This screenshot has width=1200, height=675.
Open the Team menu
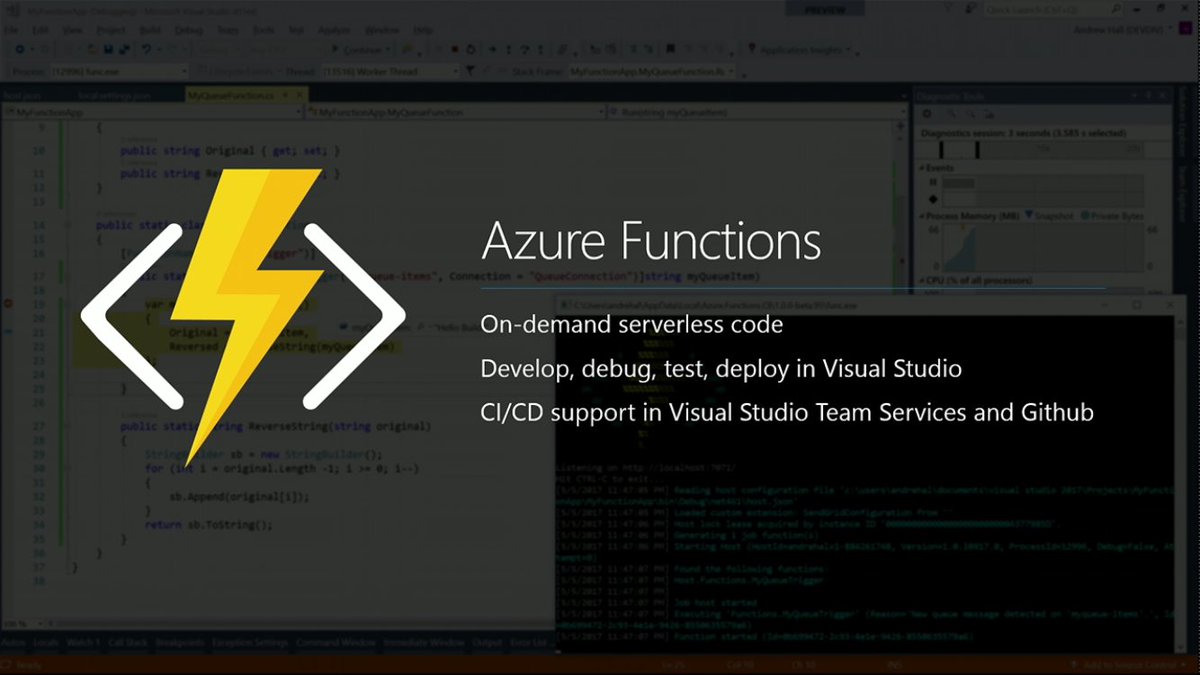[227, 30]
